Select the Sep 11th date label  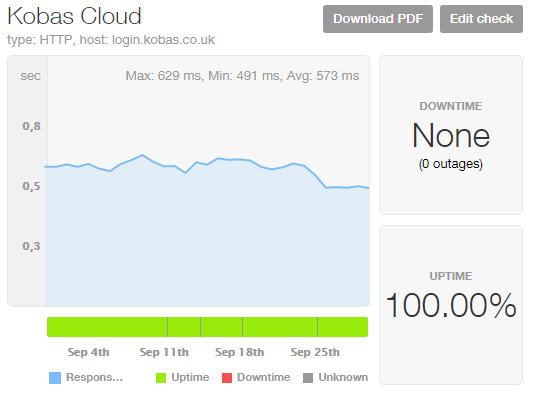164,352
